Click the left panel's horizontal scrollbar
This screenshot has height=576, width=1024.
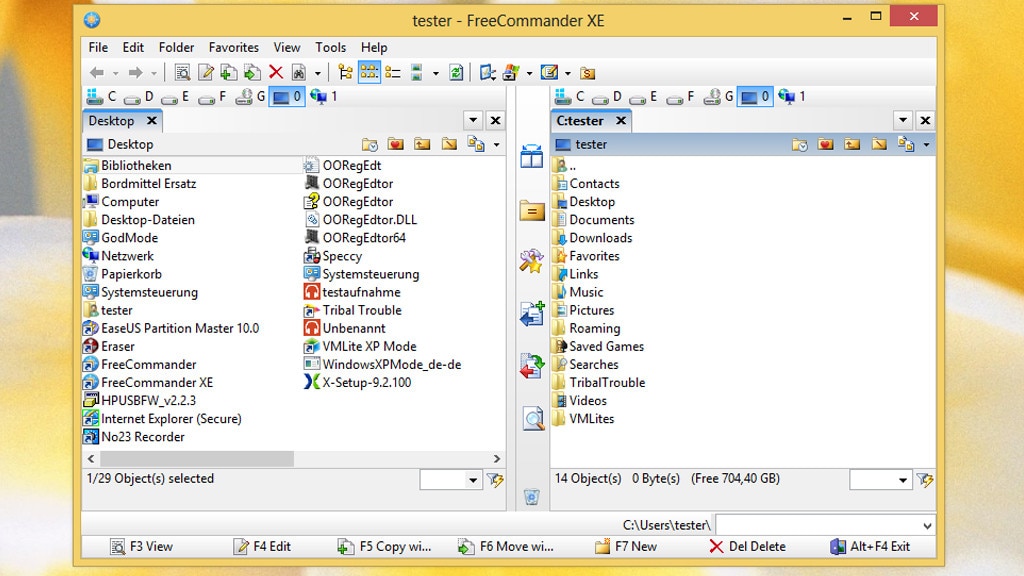[190, 458]
